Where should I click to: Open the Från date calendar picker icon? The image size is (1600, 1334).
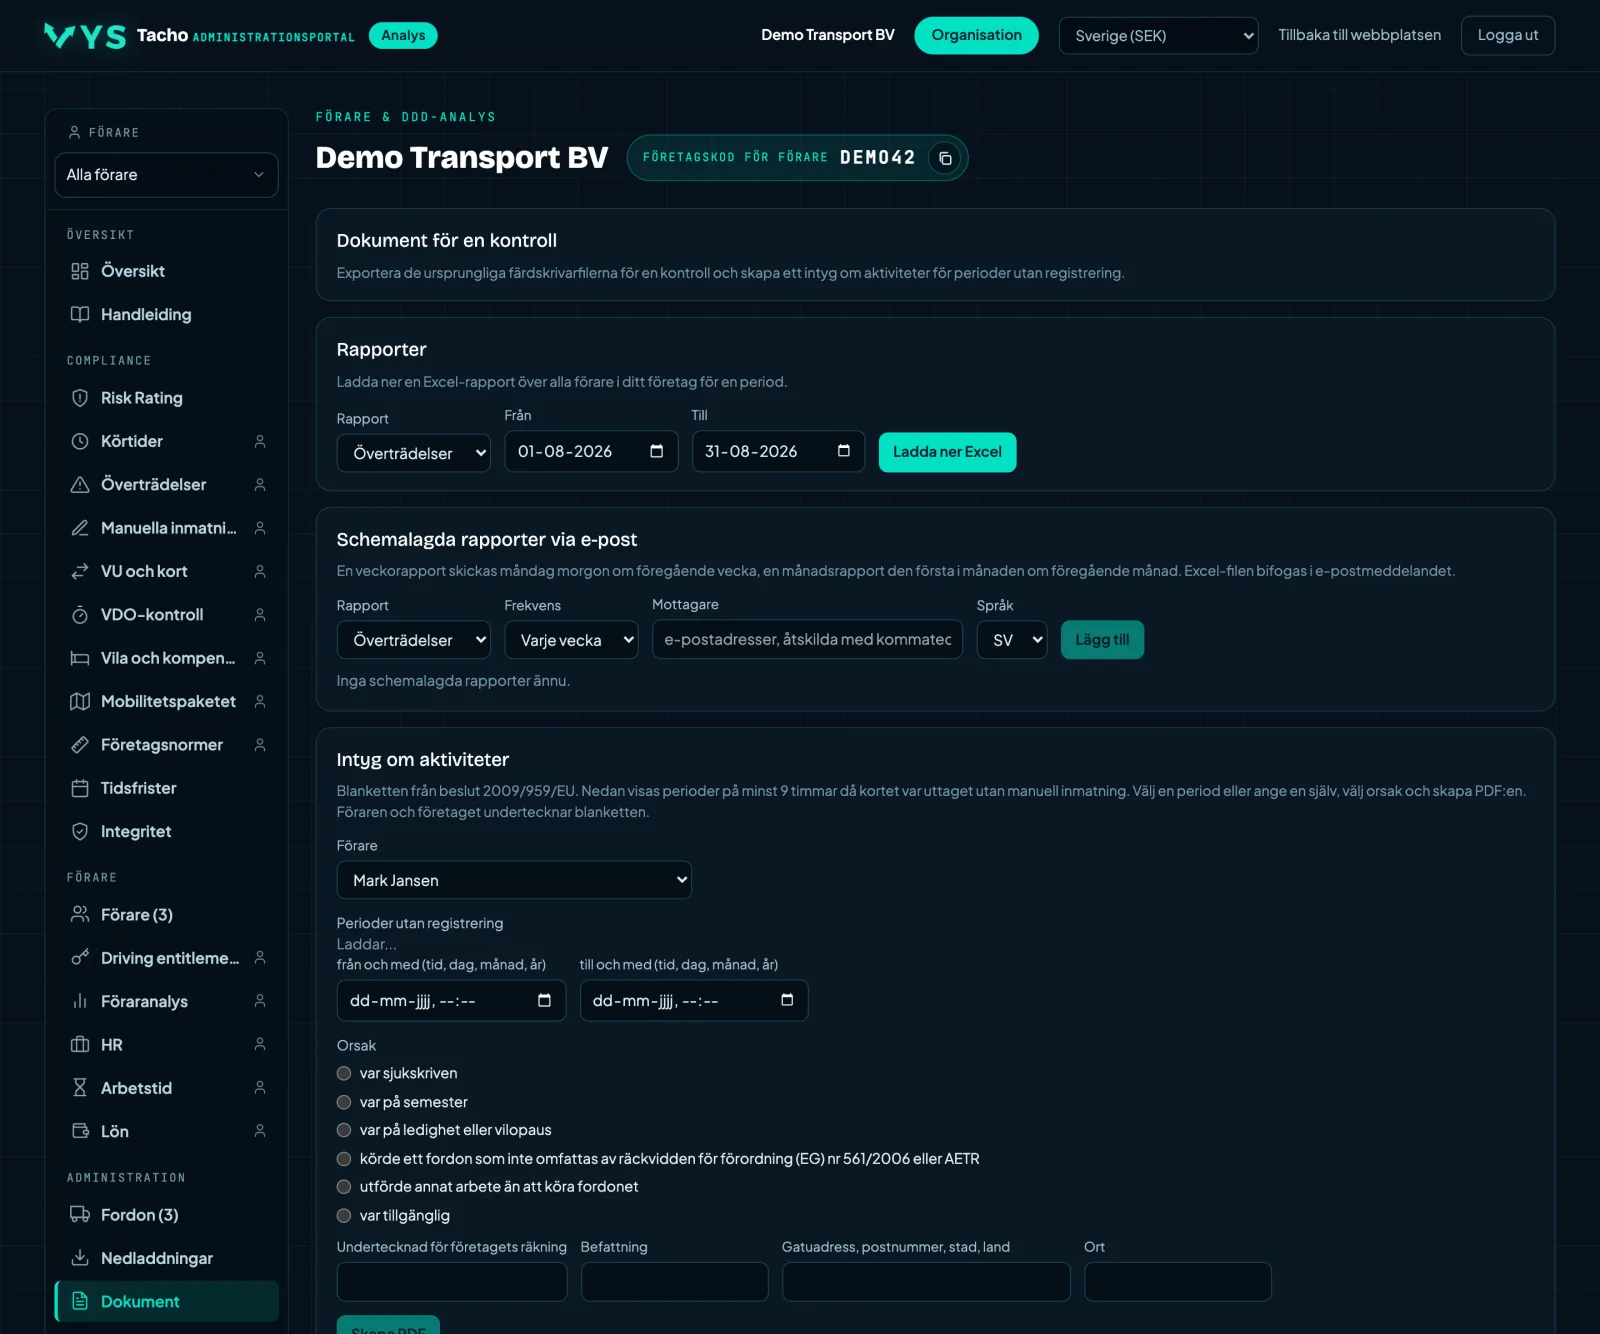pos(657,451)
